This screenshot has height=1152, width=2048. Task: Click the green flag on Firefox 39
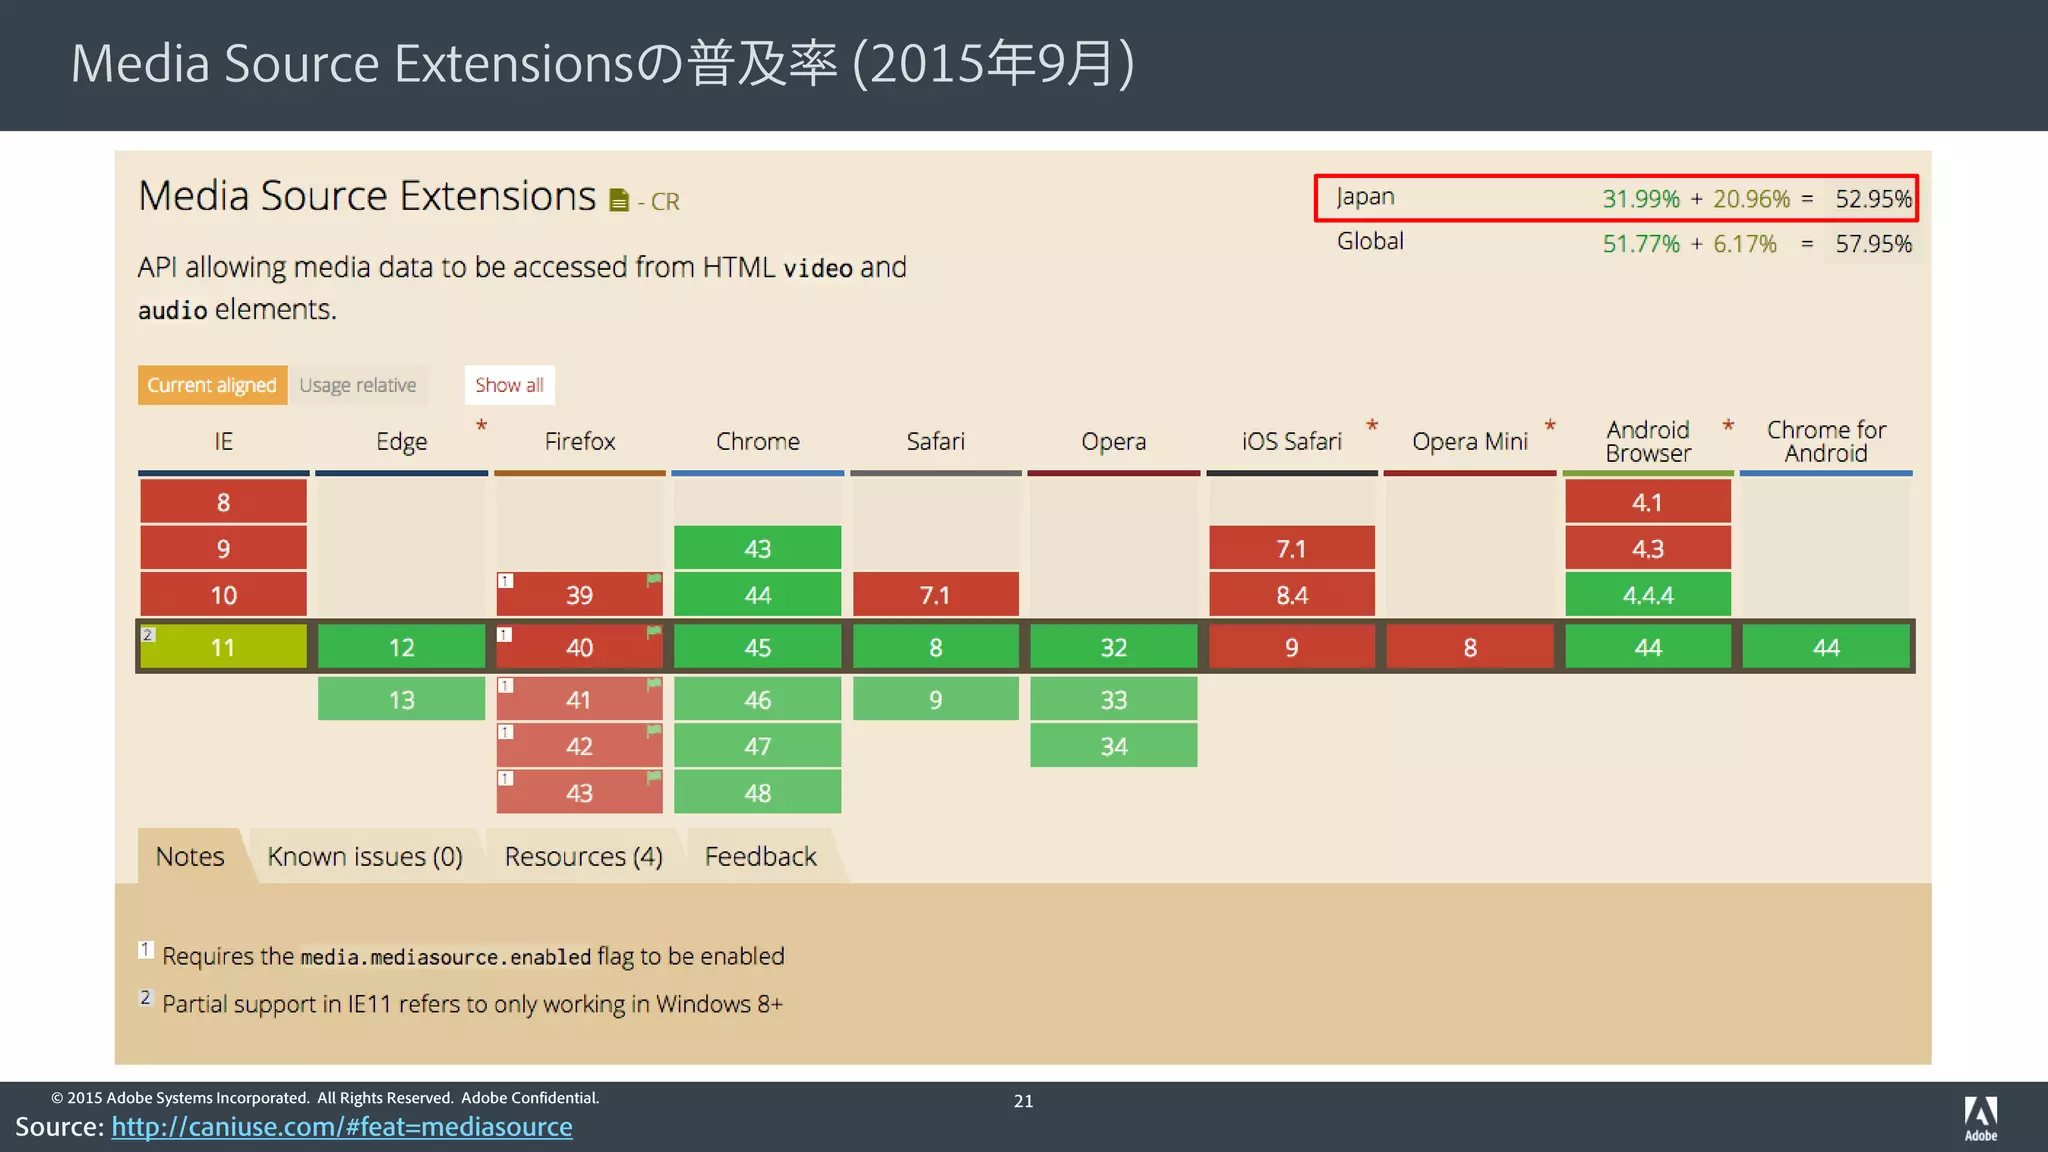[654, 579]
